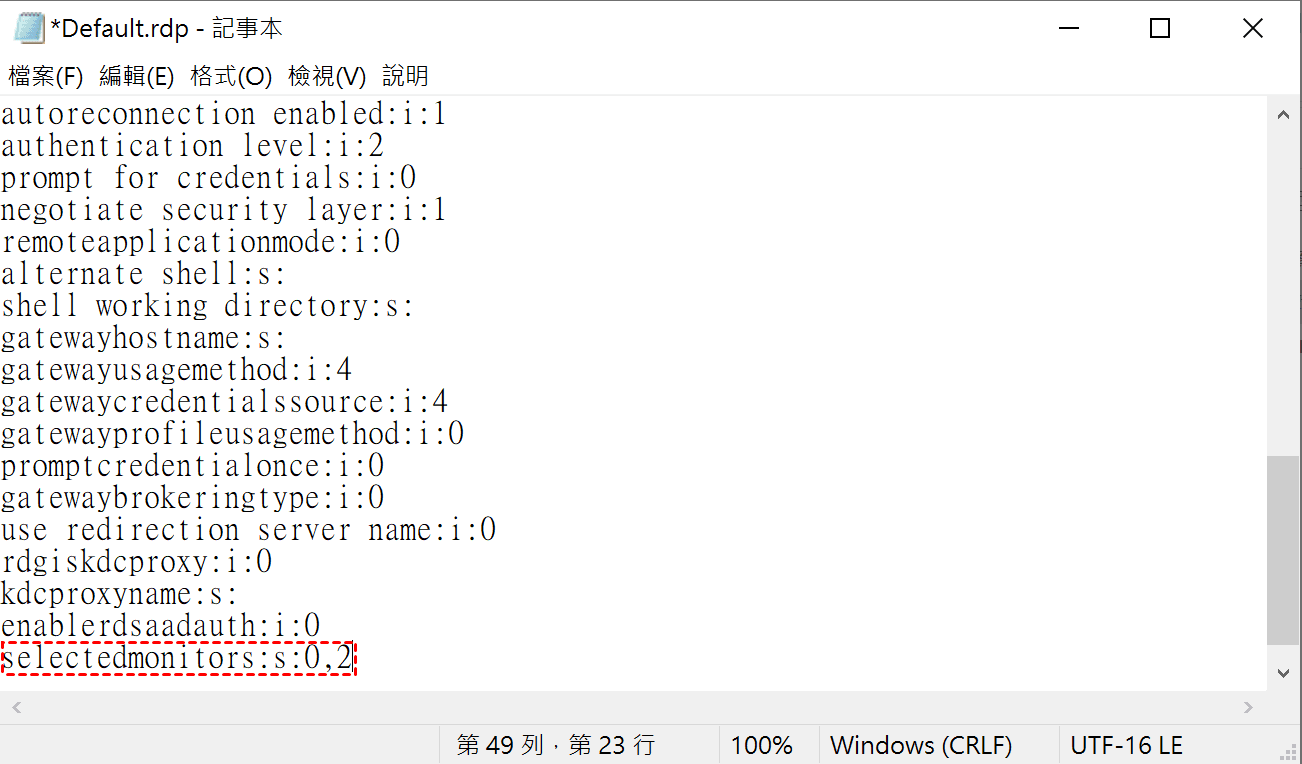Click the authentication level:i:2 line
1302x764 pixels.
click(192, 146)
